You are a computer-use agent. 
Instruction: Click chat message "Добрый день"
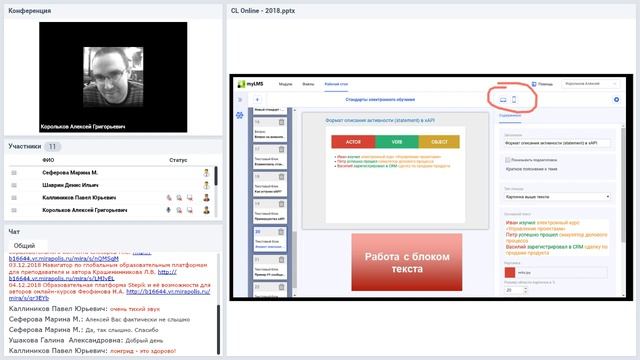click(144, 340)
